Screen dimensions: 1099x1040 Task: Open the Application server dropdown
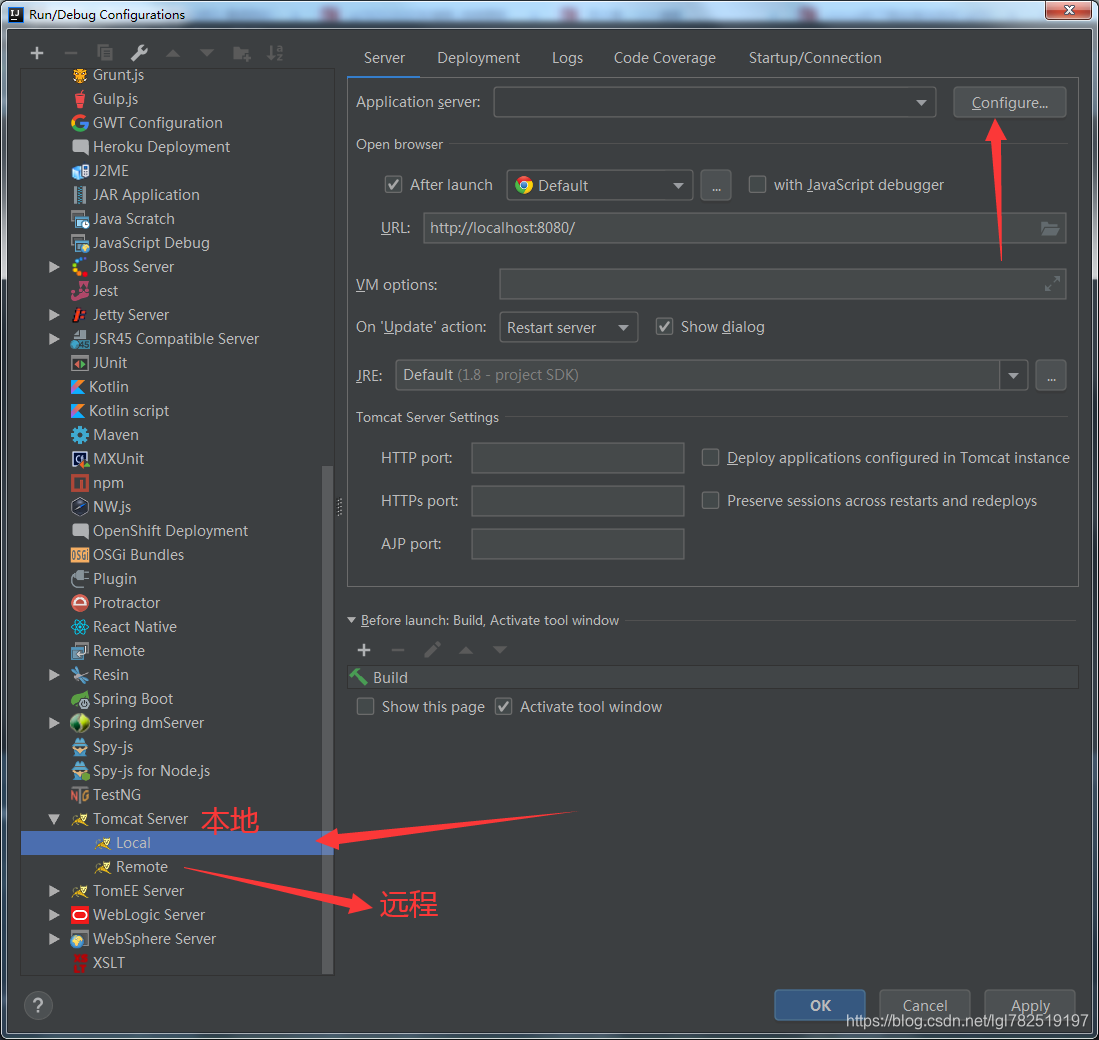pos(714,102)
